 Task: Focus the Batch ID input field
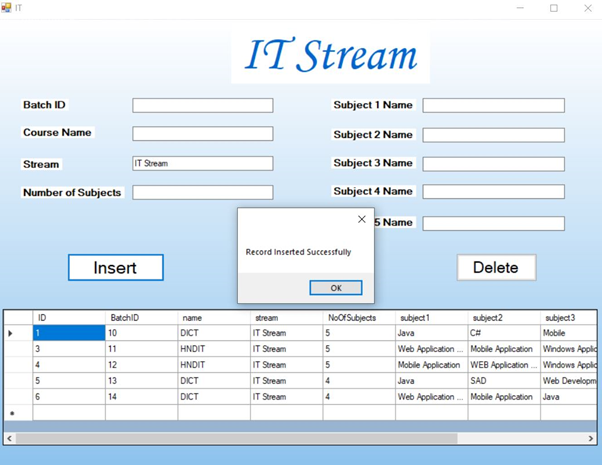coord(203,105)
